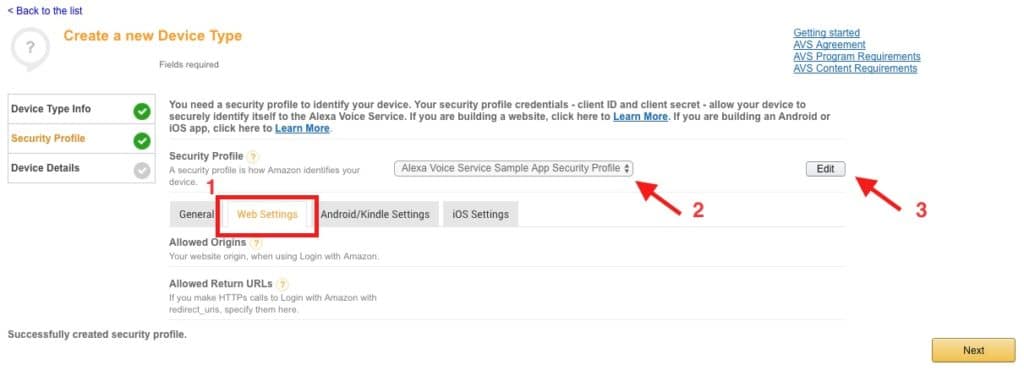Click the help icon next to Allowed Return URLs
The height and width of the screenshot is (381, 1024).
tap(282, 285)
